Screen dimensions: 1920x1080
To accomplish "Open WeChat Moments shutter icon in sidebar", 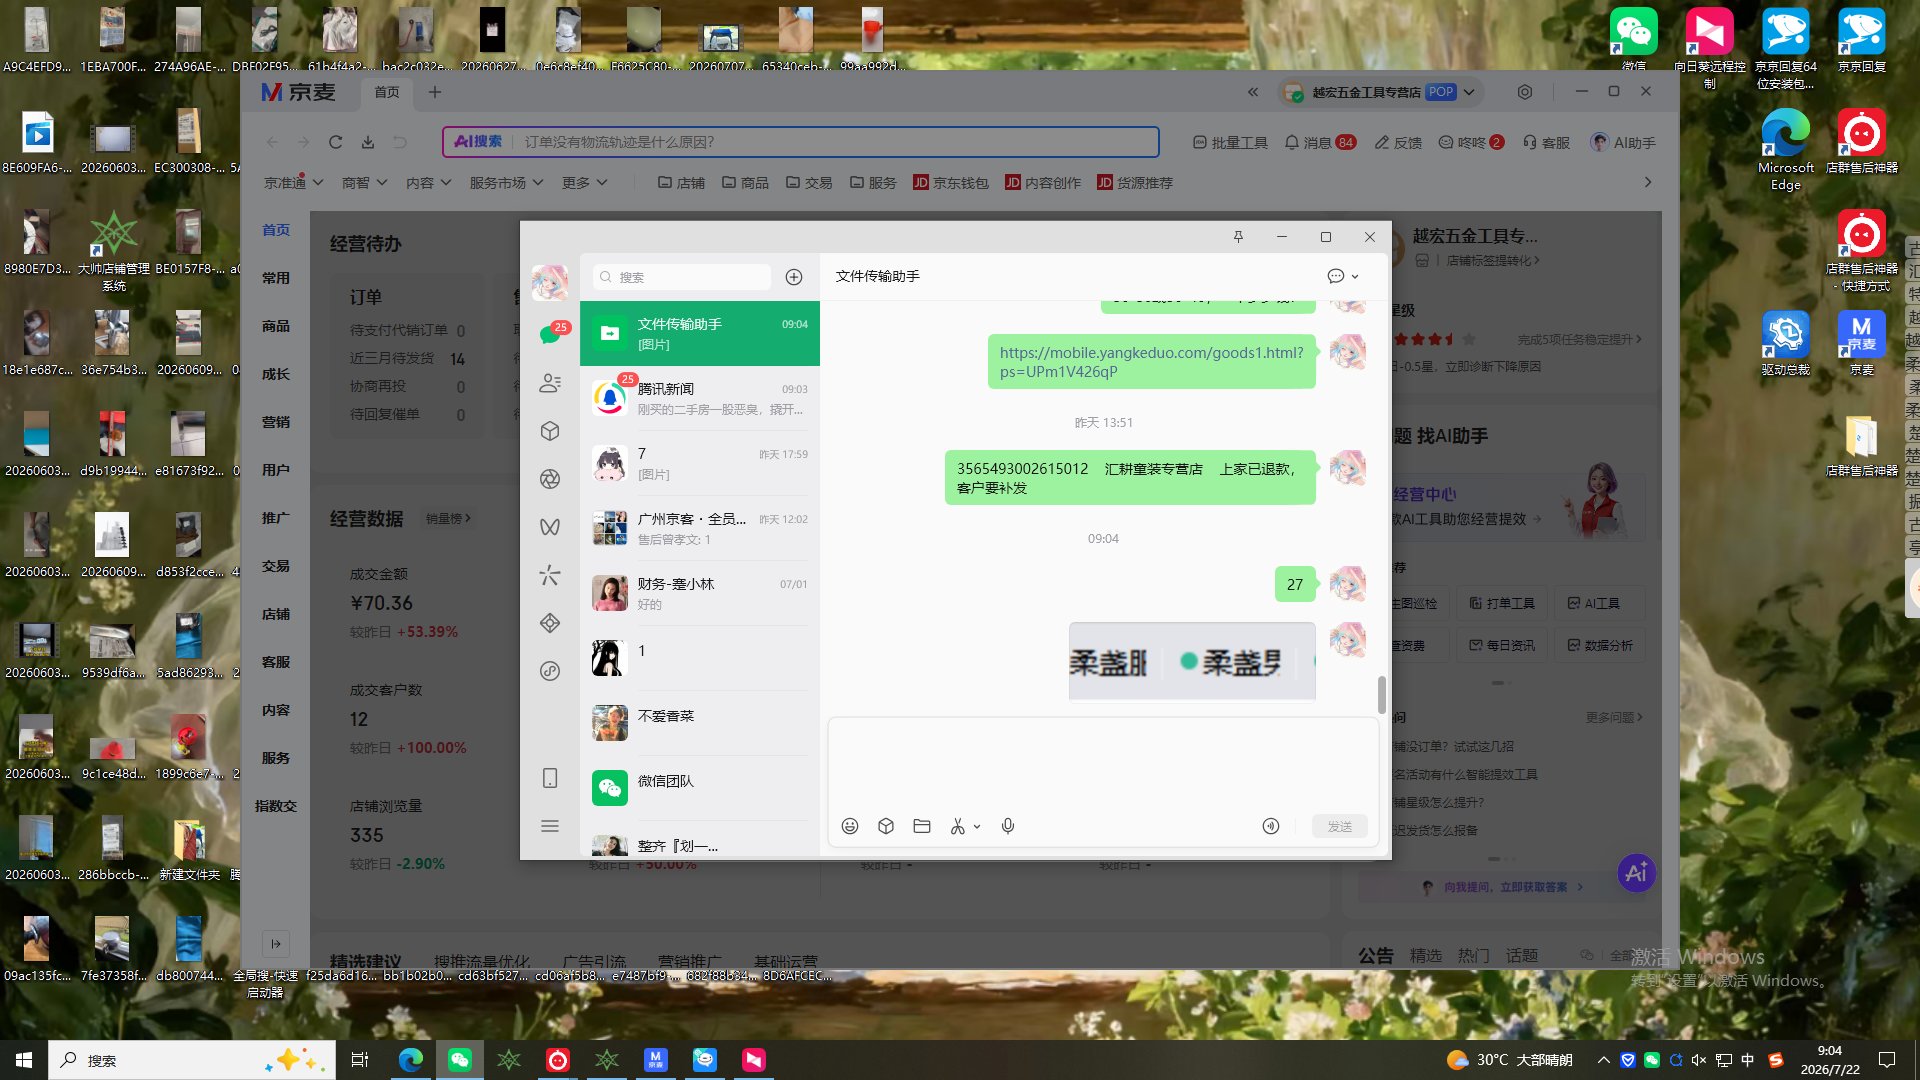I will tap(550, 479).
